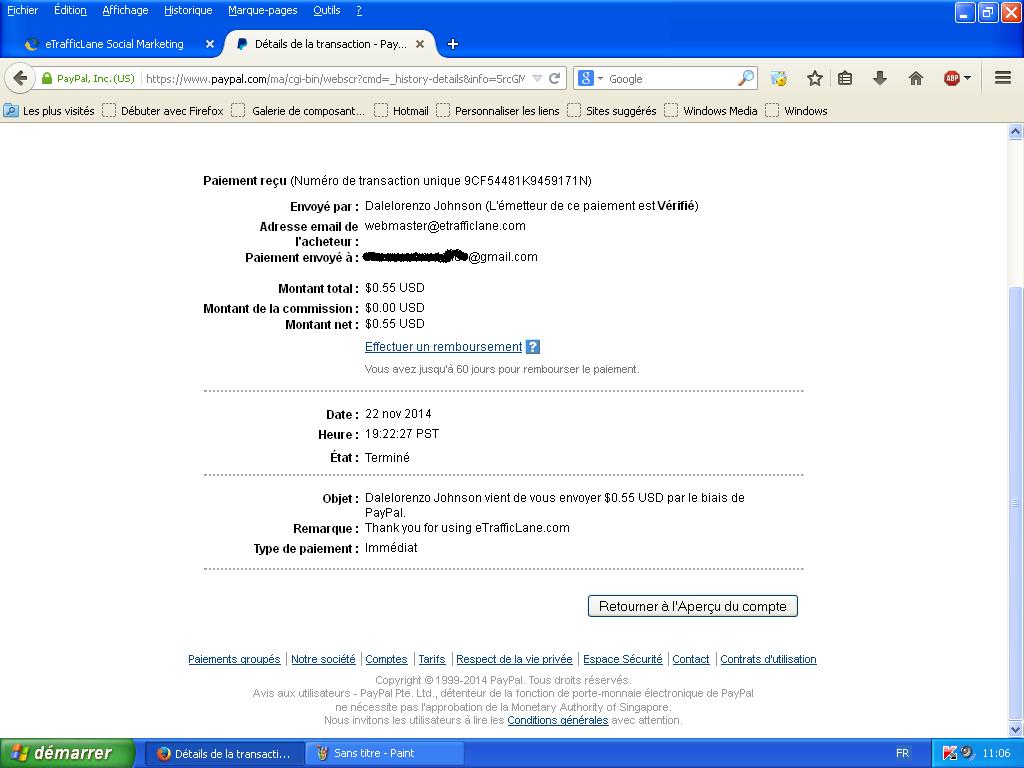
Task: Click the Google search input field
Action: coord(671,78)
